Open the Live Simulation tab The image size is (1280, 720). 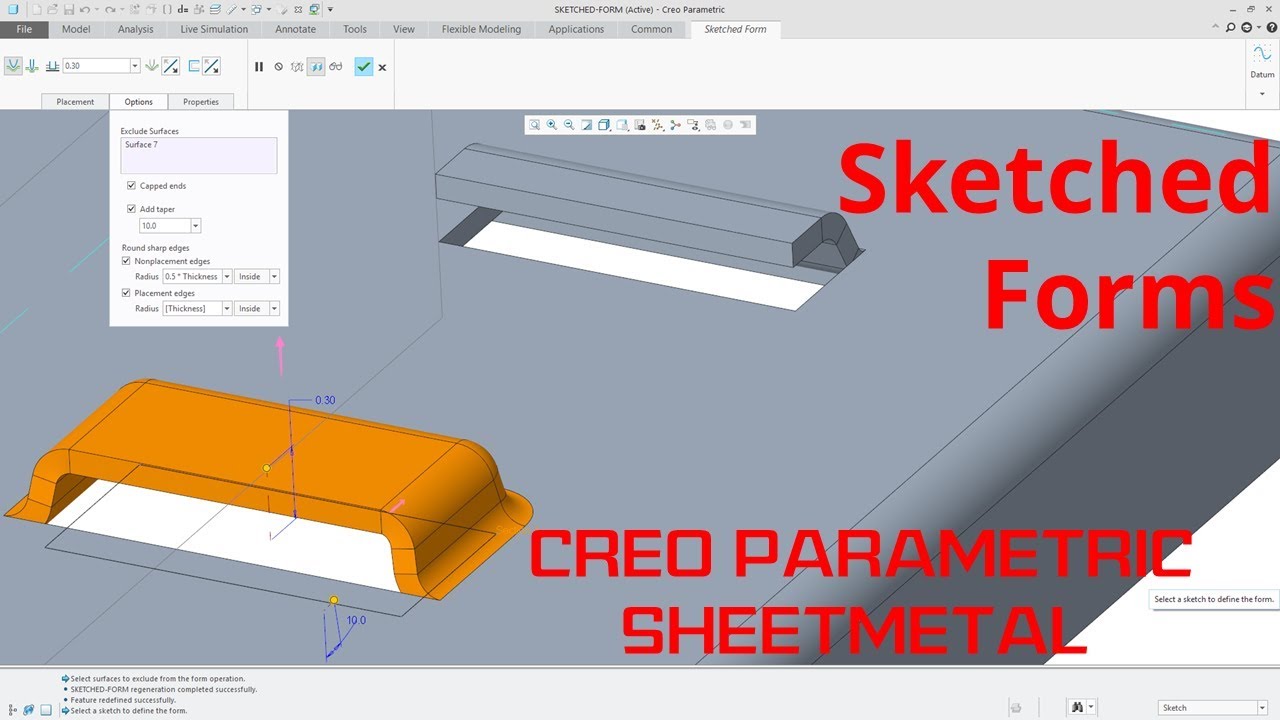click(214, 29)
